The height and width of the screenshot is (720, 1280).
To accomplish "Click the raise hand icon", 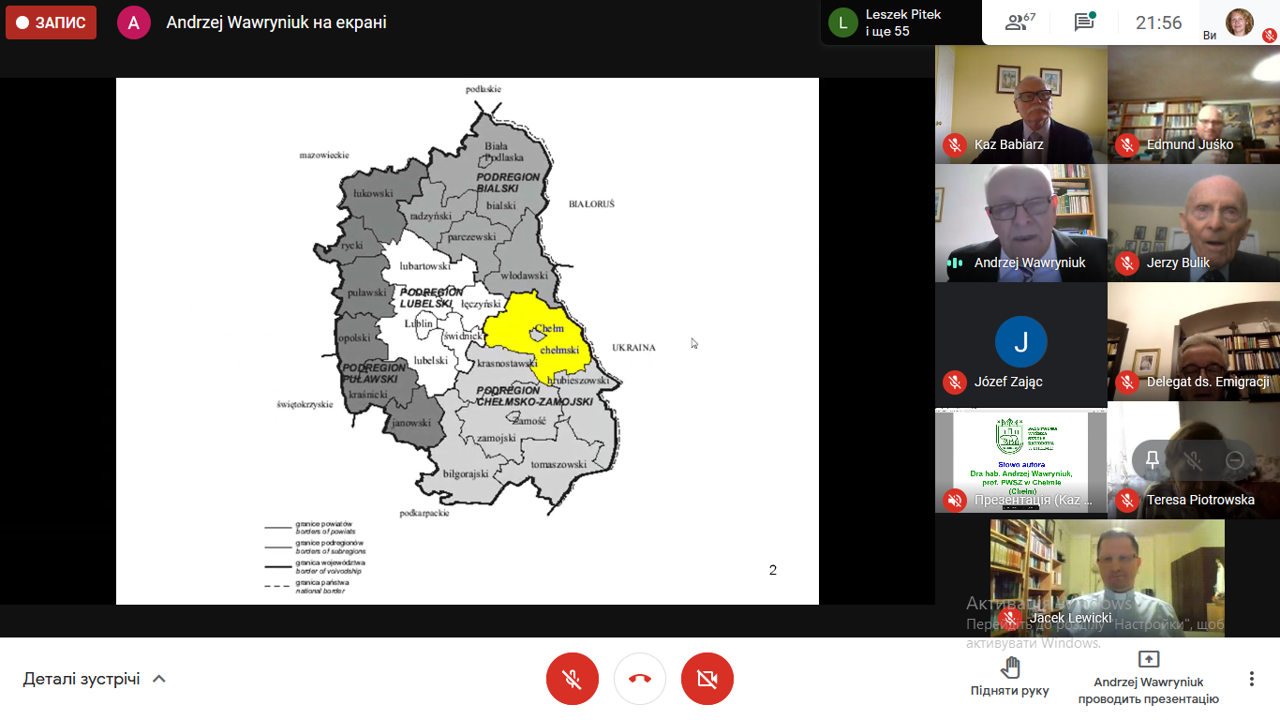I will (1009, 668).
